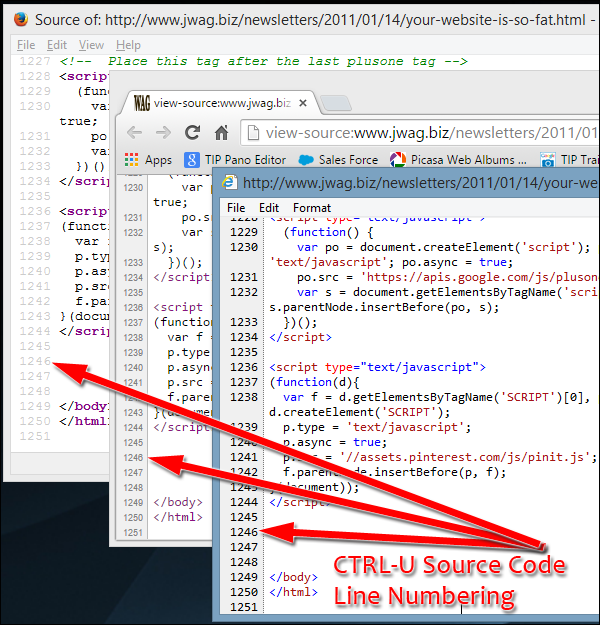Go to the Chrome home page
Viewport: 600px width, 625px height.
pos(222,133)
